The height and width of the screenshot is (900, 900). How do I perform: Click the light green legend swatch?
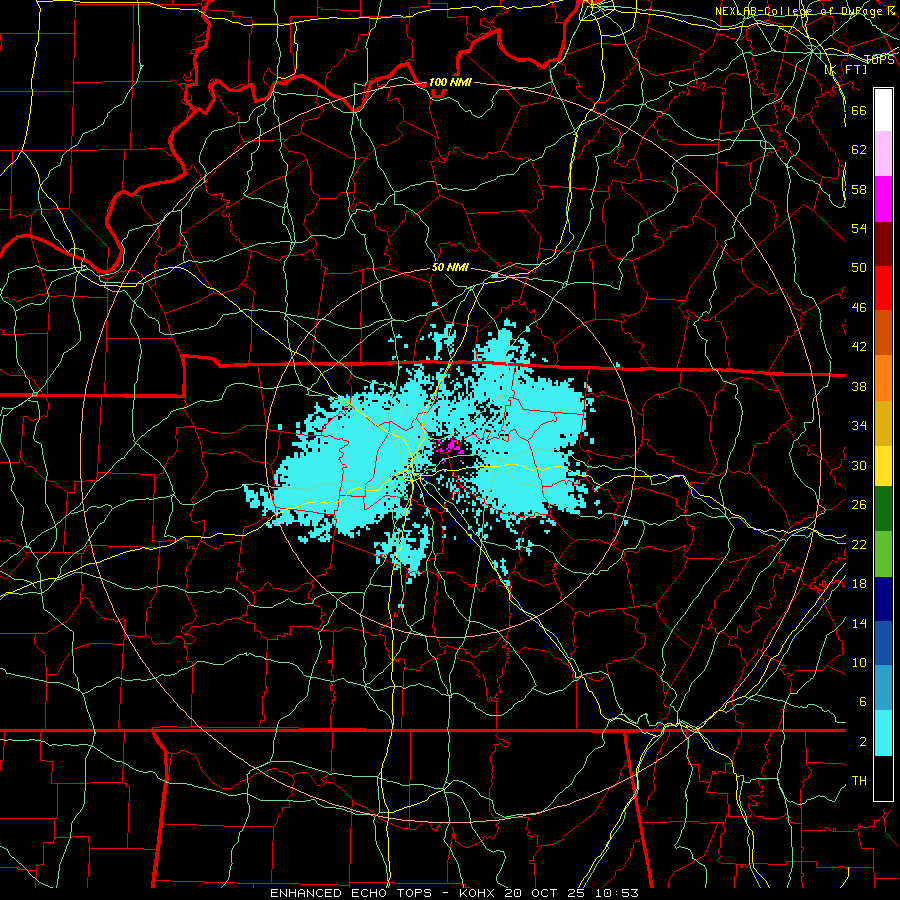883,554
